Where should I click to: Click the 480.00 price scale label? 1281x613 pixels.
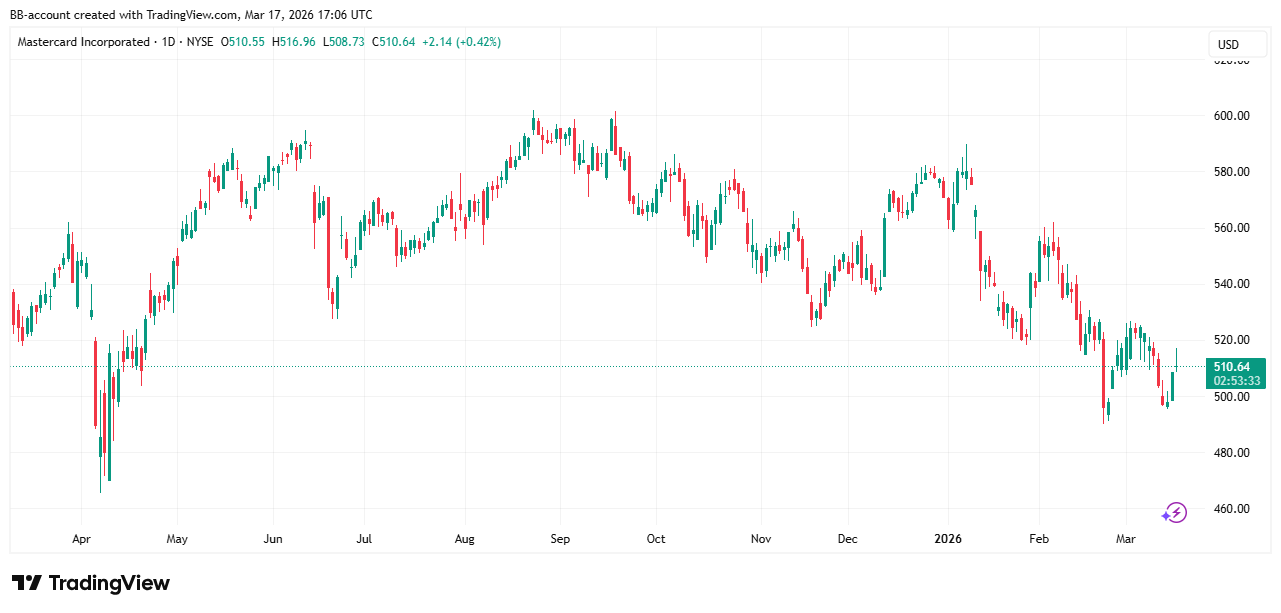pyautogui.click(x=1230, y=453)
